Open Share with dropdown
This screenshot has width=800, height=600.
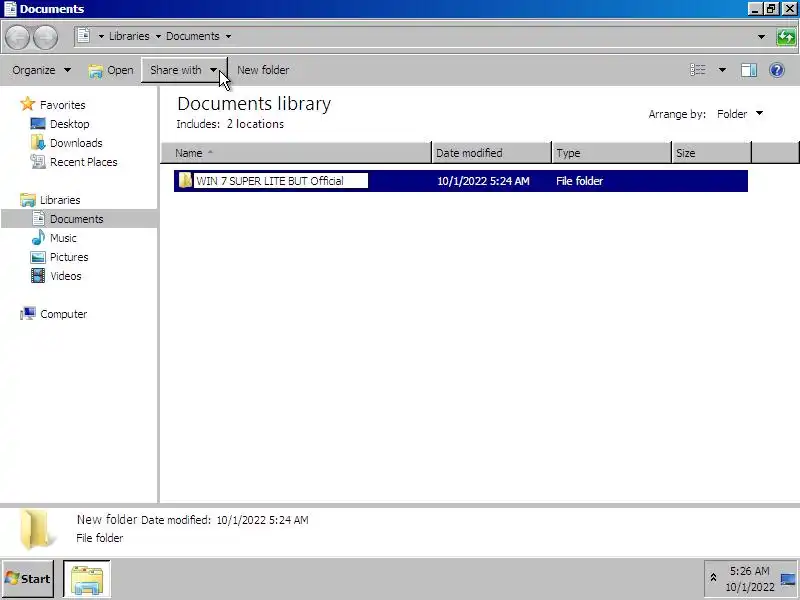[184, 70]
